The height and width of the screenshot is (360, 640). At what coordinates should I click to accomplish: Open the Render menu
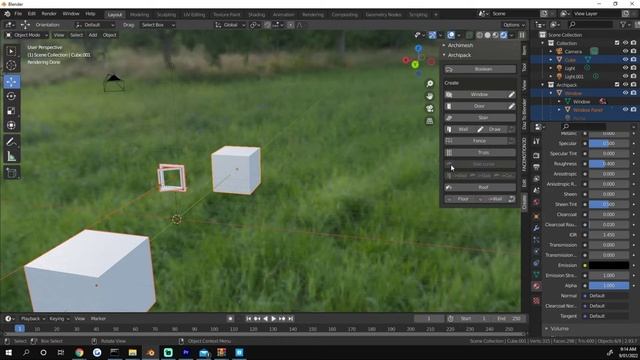[x=49, y=14]
